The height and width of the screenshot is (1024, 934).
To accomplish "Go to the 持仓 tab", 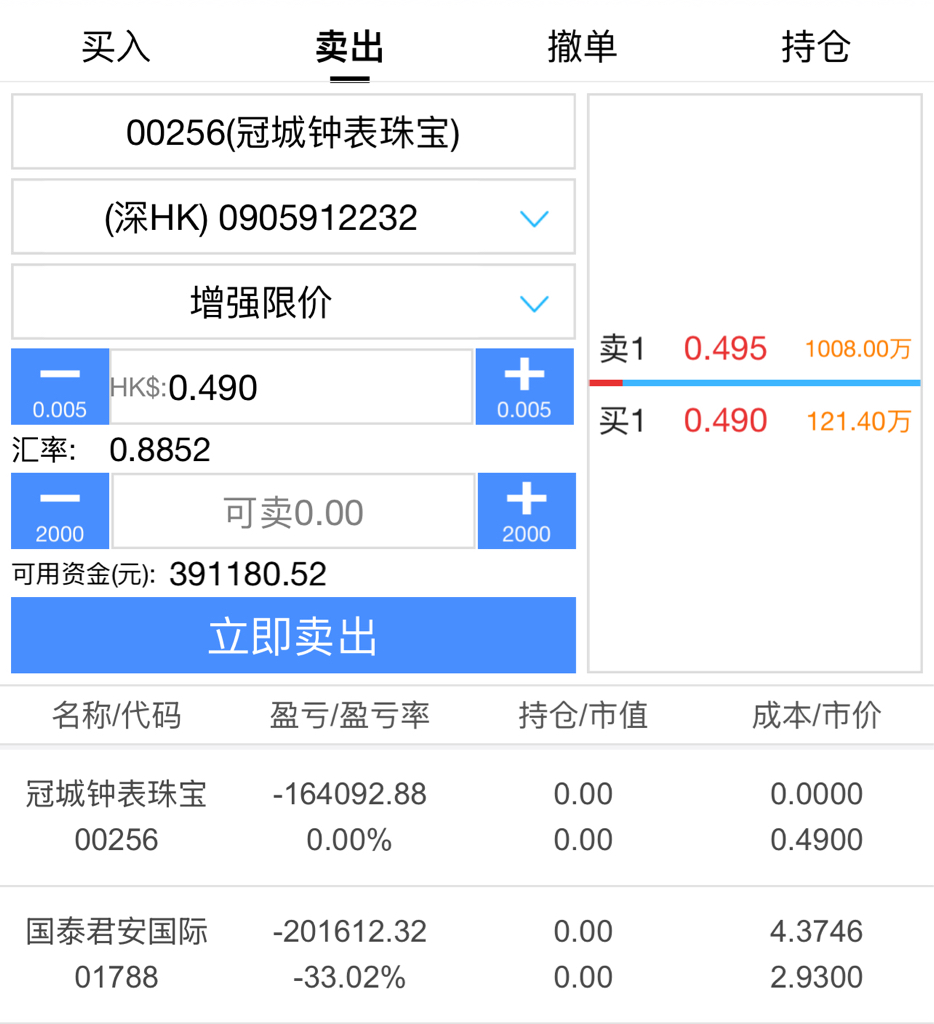I will (x=816, y=47).
